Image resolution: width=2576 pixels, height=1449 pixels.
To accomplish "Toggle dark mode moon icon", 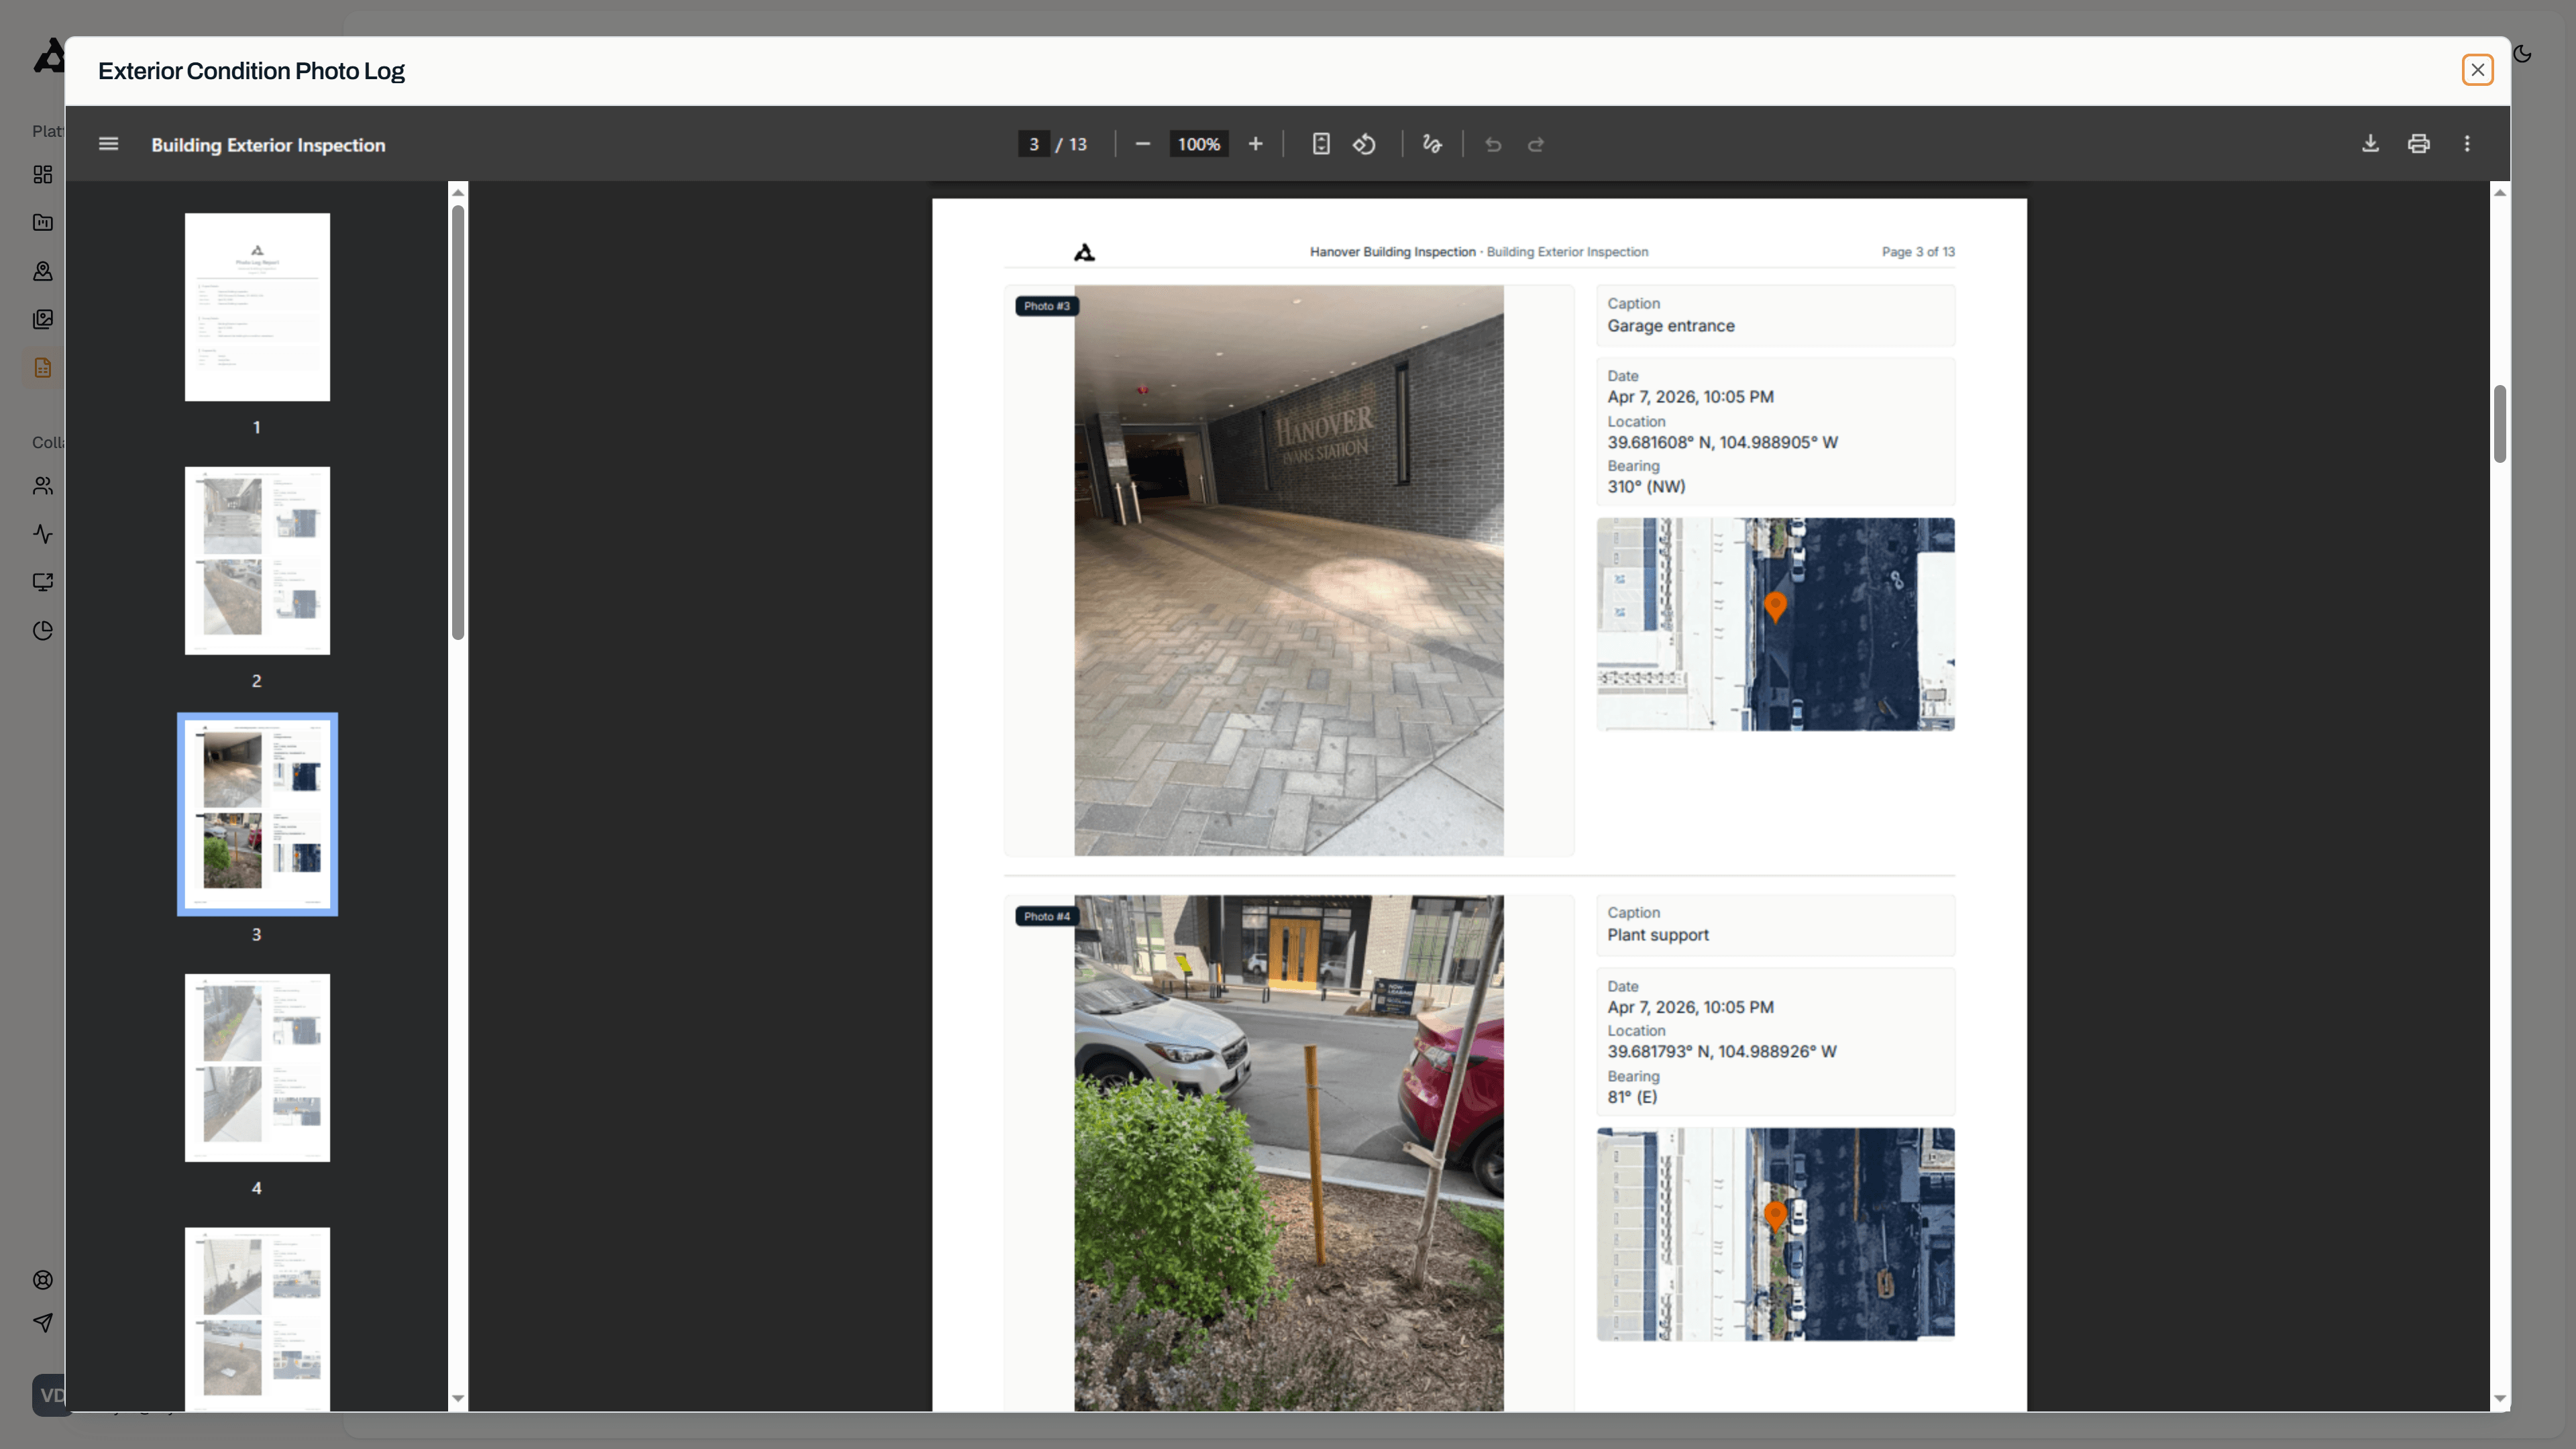I will [x=2522, y=54].
